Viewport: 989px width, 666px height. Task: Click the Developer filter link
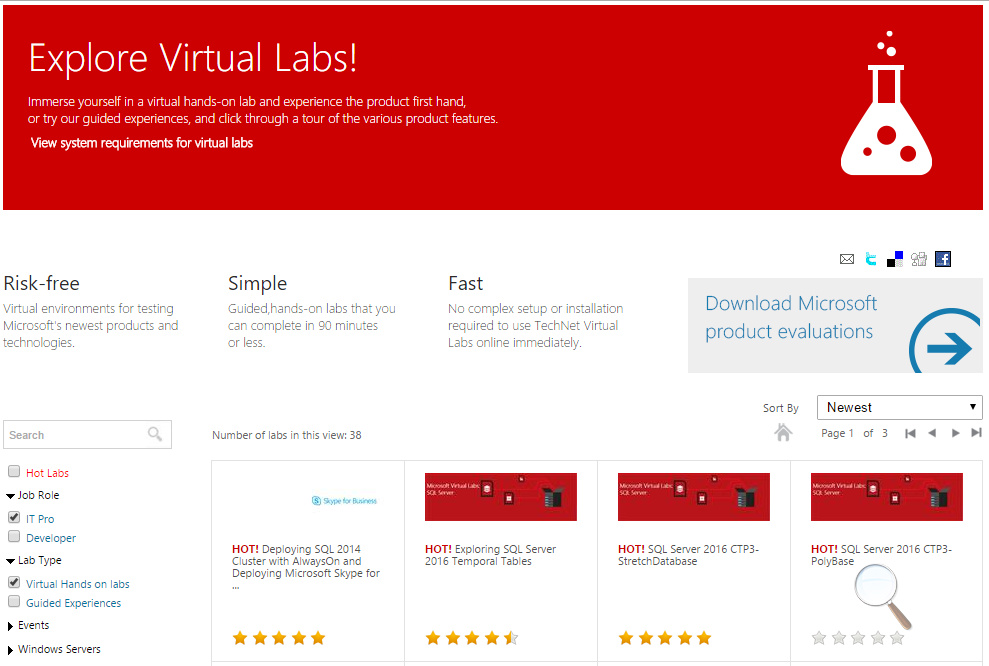point(50,538)
